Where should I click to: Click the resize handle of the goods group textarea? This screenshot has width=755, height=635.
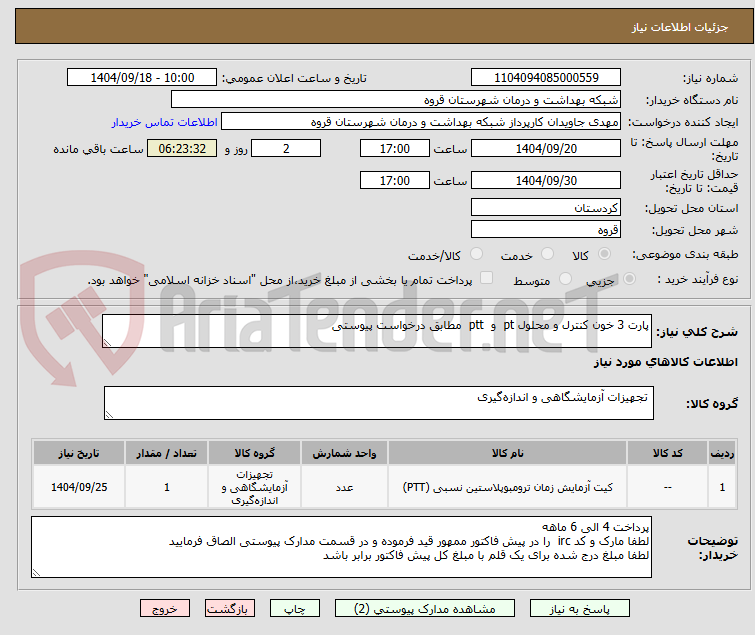click(x=109, y=415)
